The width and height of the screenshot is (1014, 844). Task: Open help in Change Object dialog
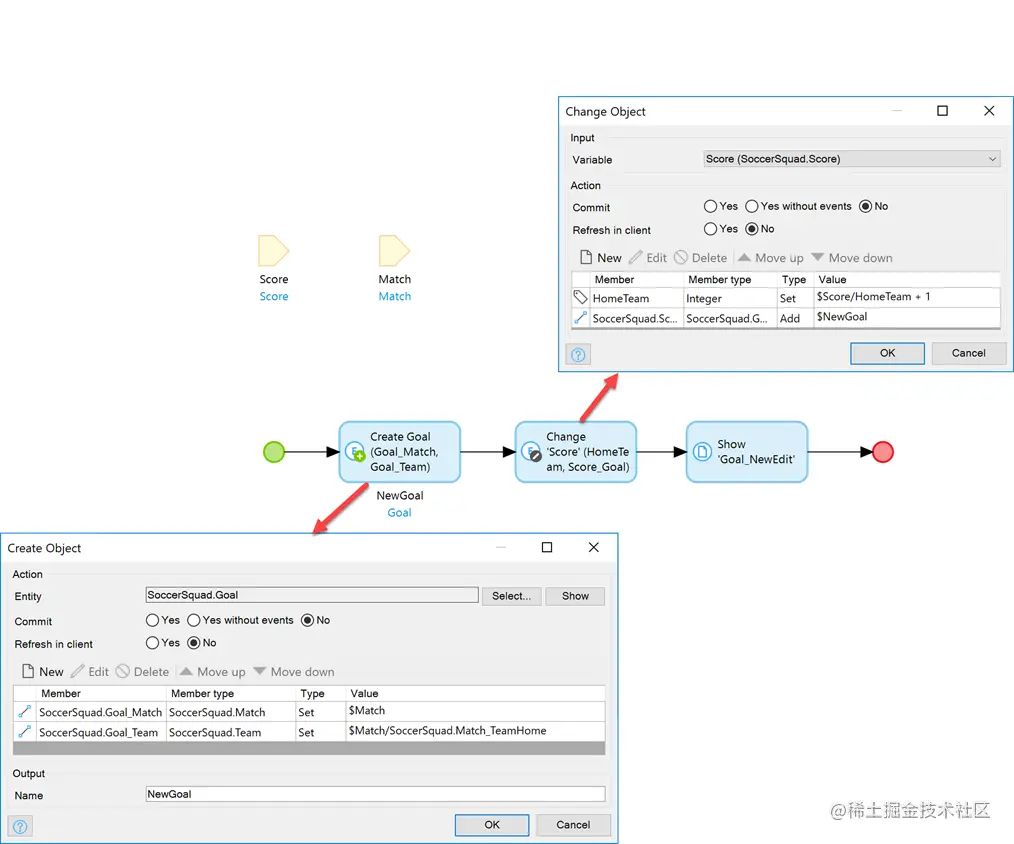coord(578,354)
